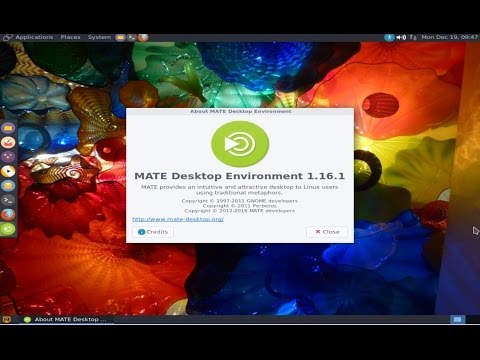Launch terminal from top panel
This screenshot has height=360, width=480.
click(132, 37)
